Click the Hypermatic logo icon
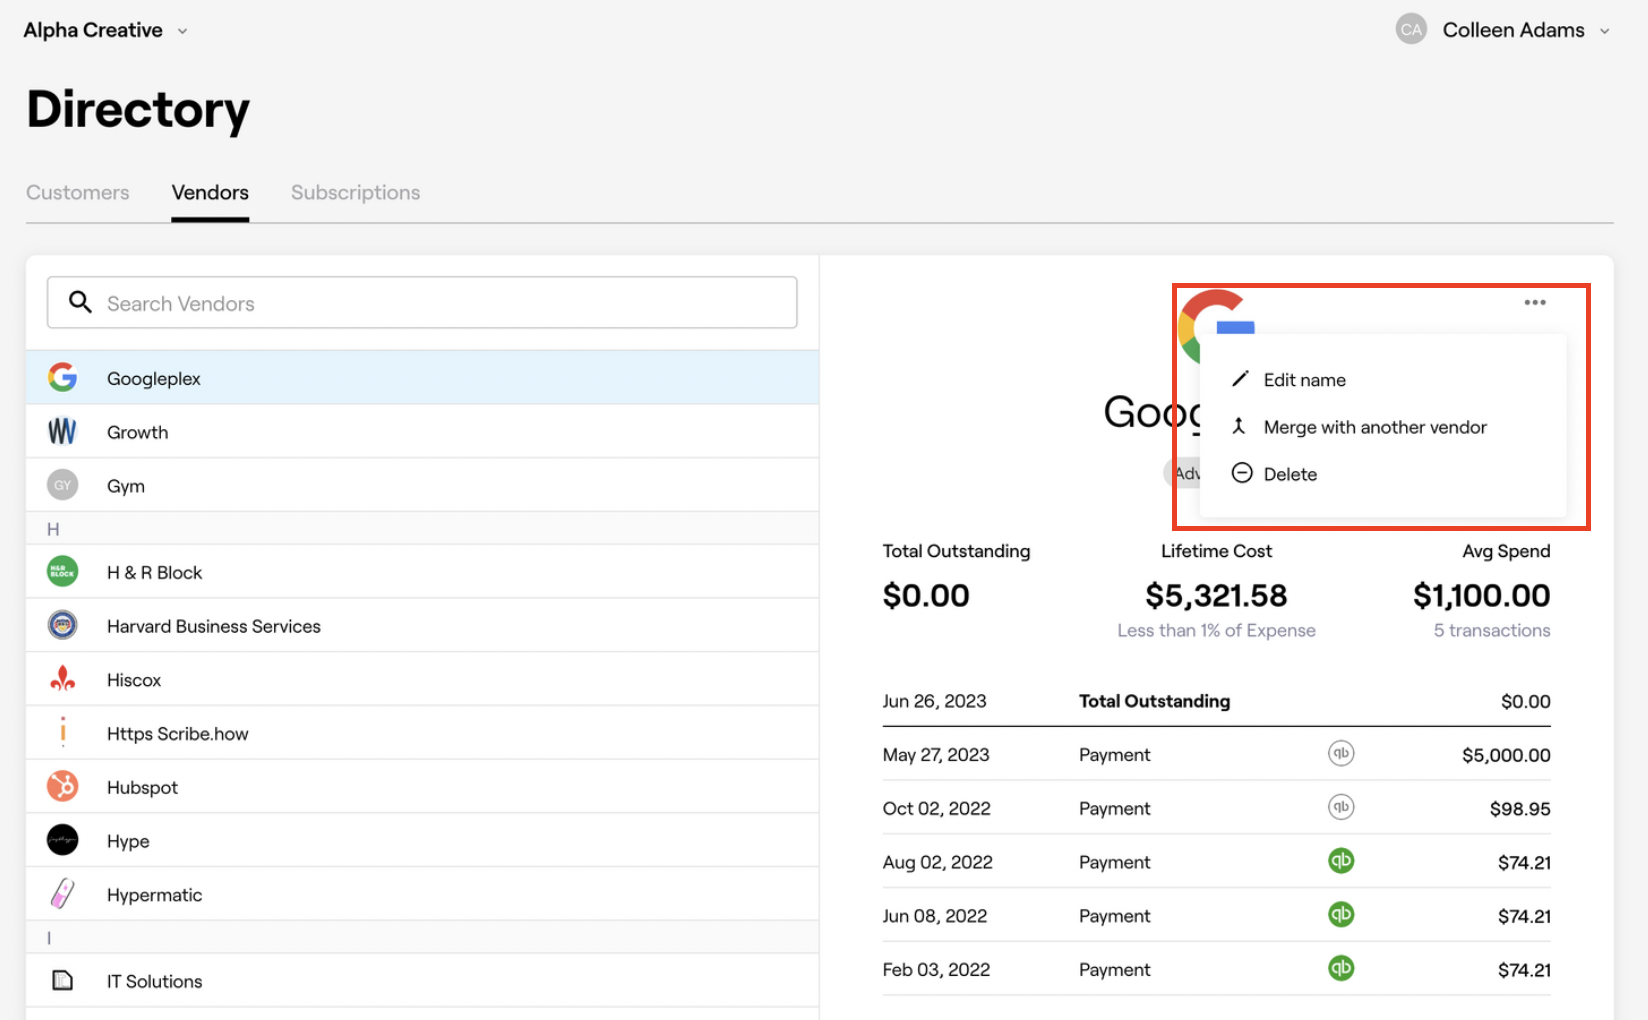Viewport: 1648px width, 1020px height. click(62, 894)
